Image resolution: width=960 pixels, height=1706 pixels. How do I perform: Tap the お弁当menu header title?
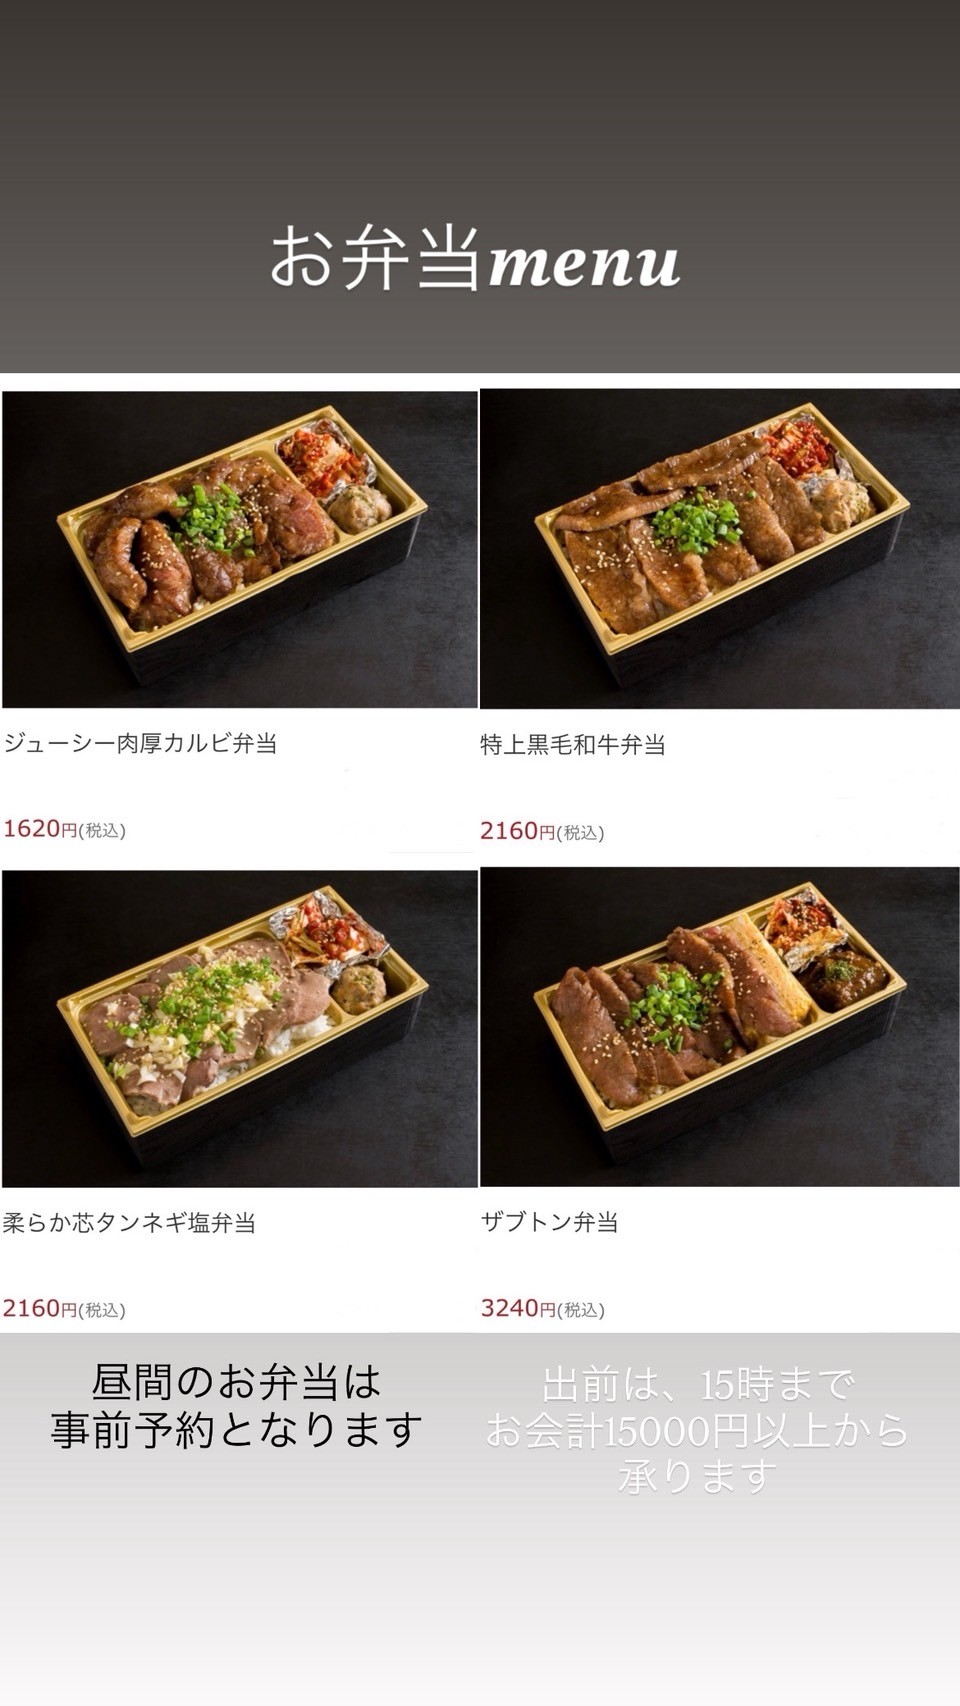tap(476, 258)
